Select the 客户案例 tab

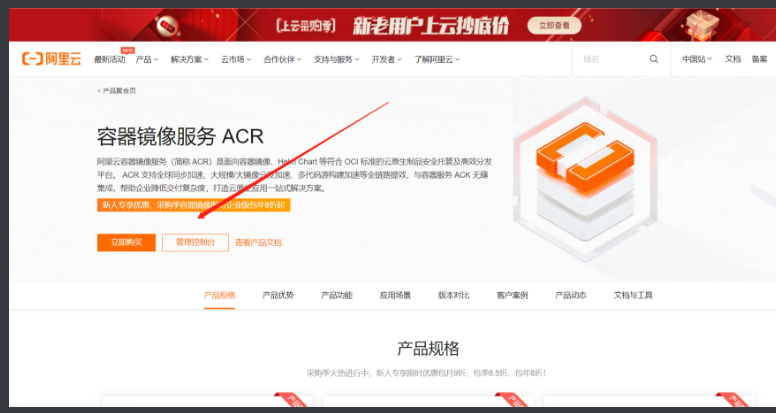[x=512, y=295]
